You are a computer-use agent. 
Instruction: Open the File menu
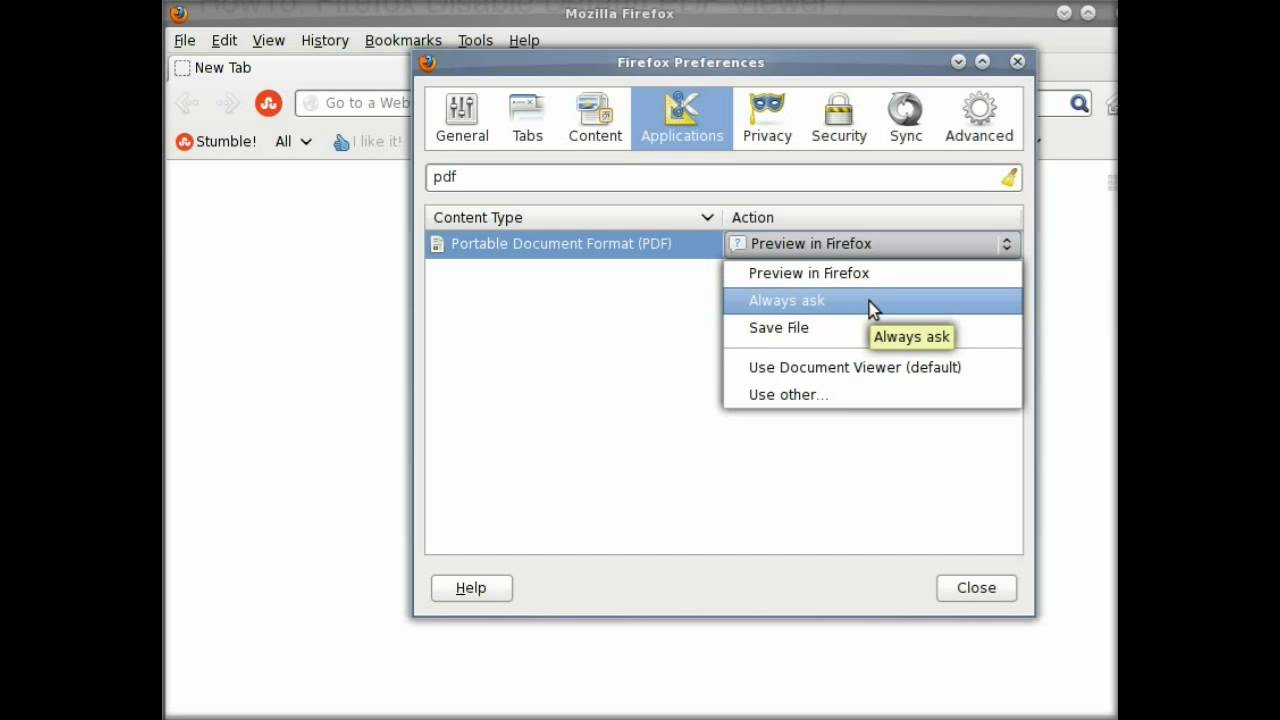185,41
